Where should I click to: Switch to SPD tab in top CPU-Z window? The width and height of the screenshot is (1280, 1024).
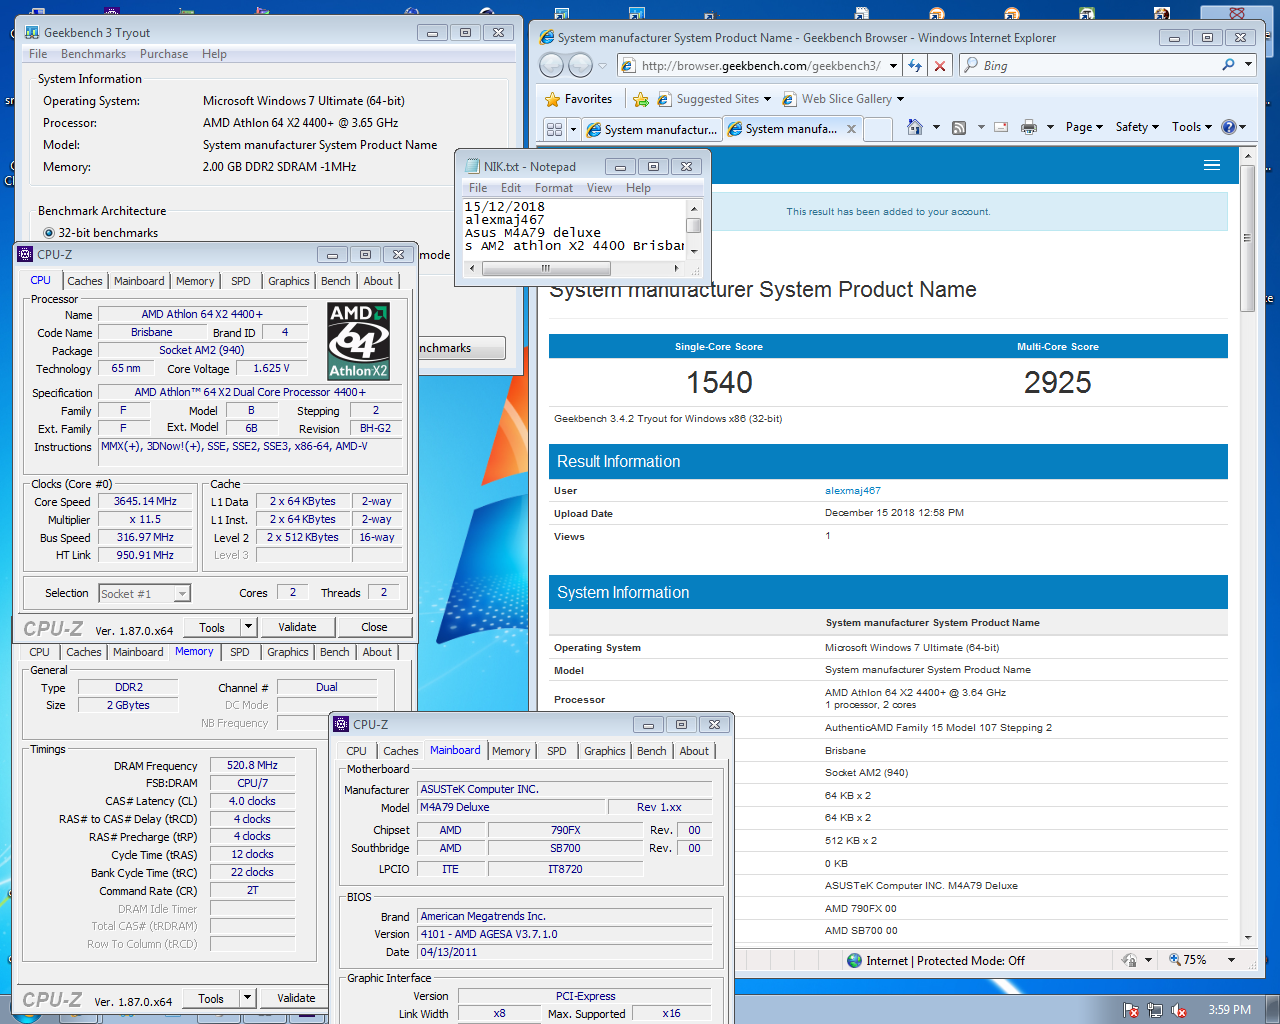pyautogui.click(x=241, y=281)
